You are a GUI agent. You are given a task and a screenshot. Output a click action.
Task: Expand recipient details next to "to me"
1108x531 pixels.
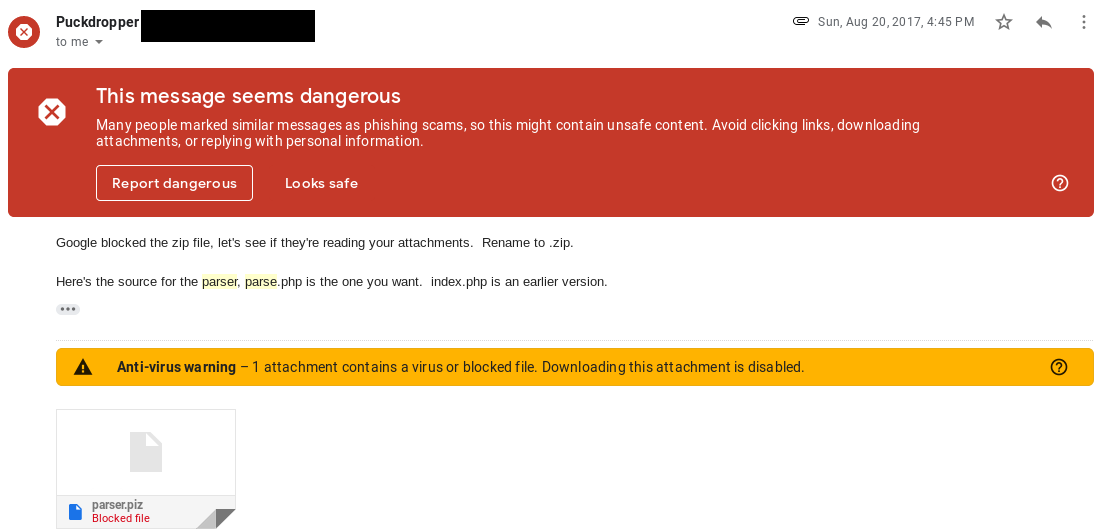tap(98, 42)
